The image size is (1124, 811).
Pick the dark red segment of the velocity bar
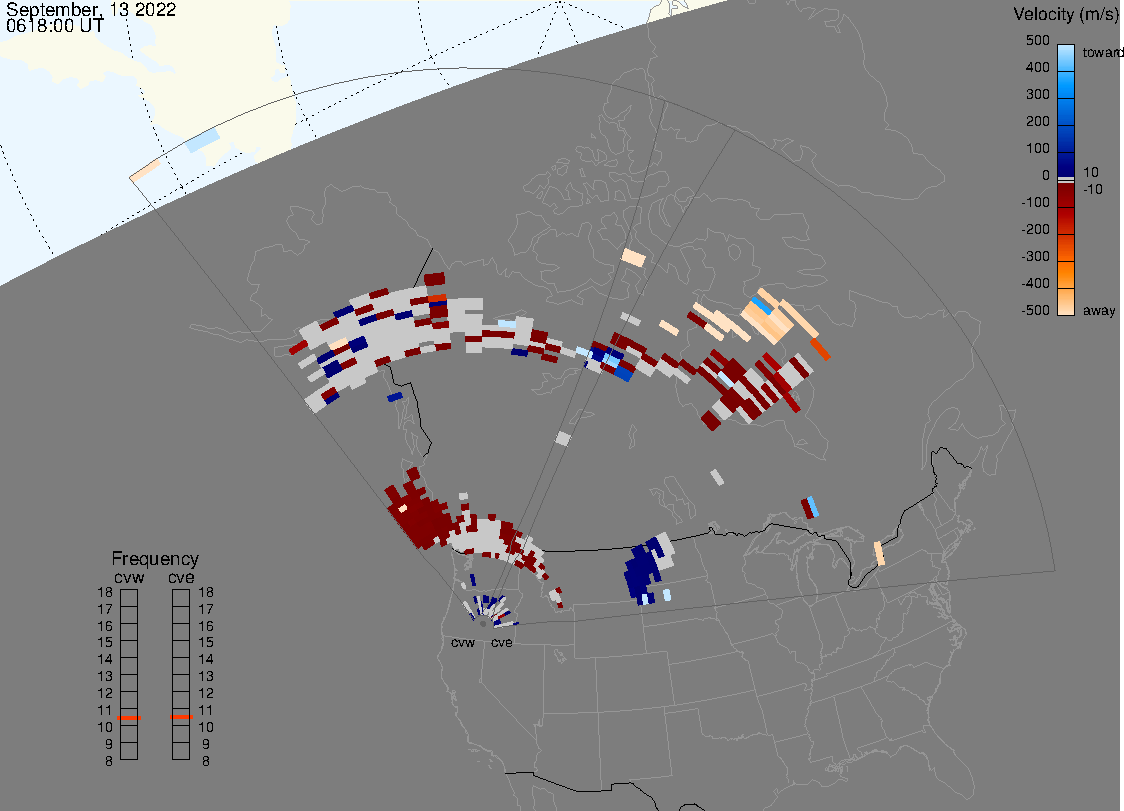(x=1066, y=195)
